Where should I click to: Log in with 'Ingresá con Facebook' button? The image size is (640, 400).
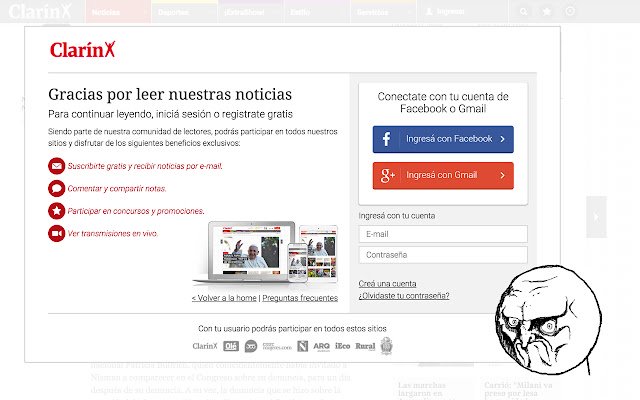pos(443,140)
